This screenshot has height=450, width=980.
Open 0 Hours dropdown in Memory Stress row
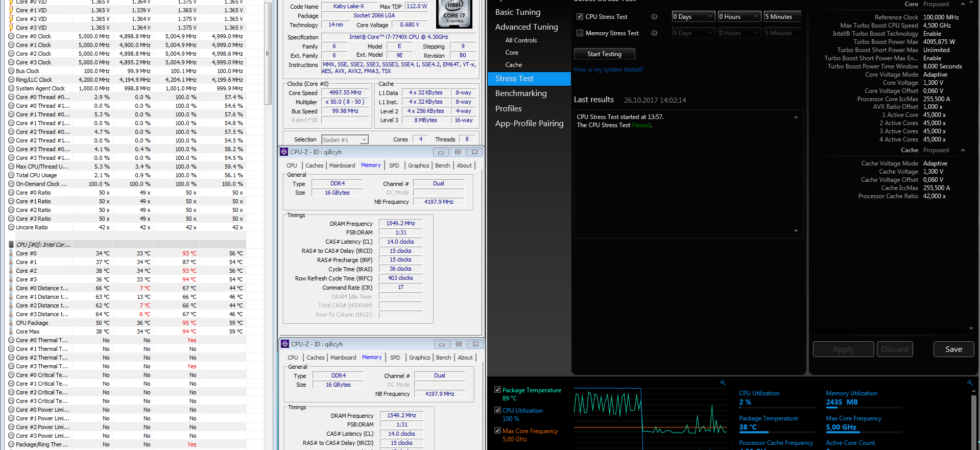(739, 33)
